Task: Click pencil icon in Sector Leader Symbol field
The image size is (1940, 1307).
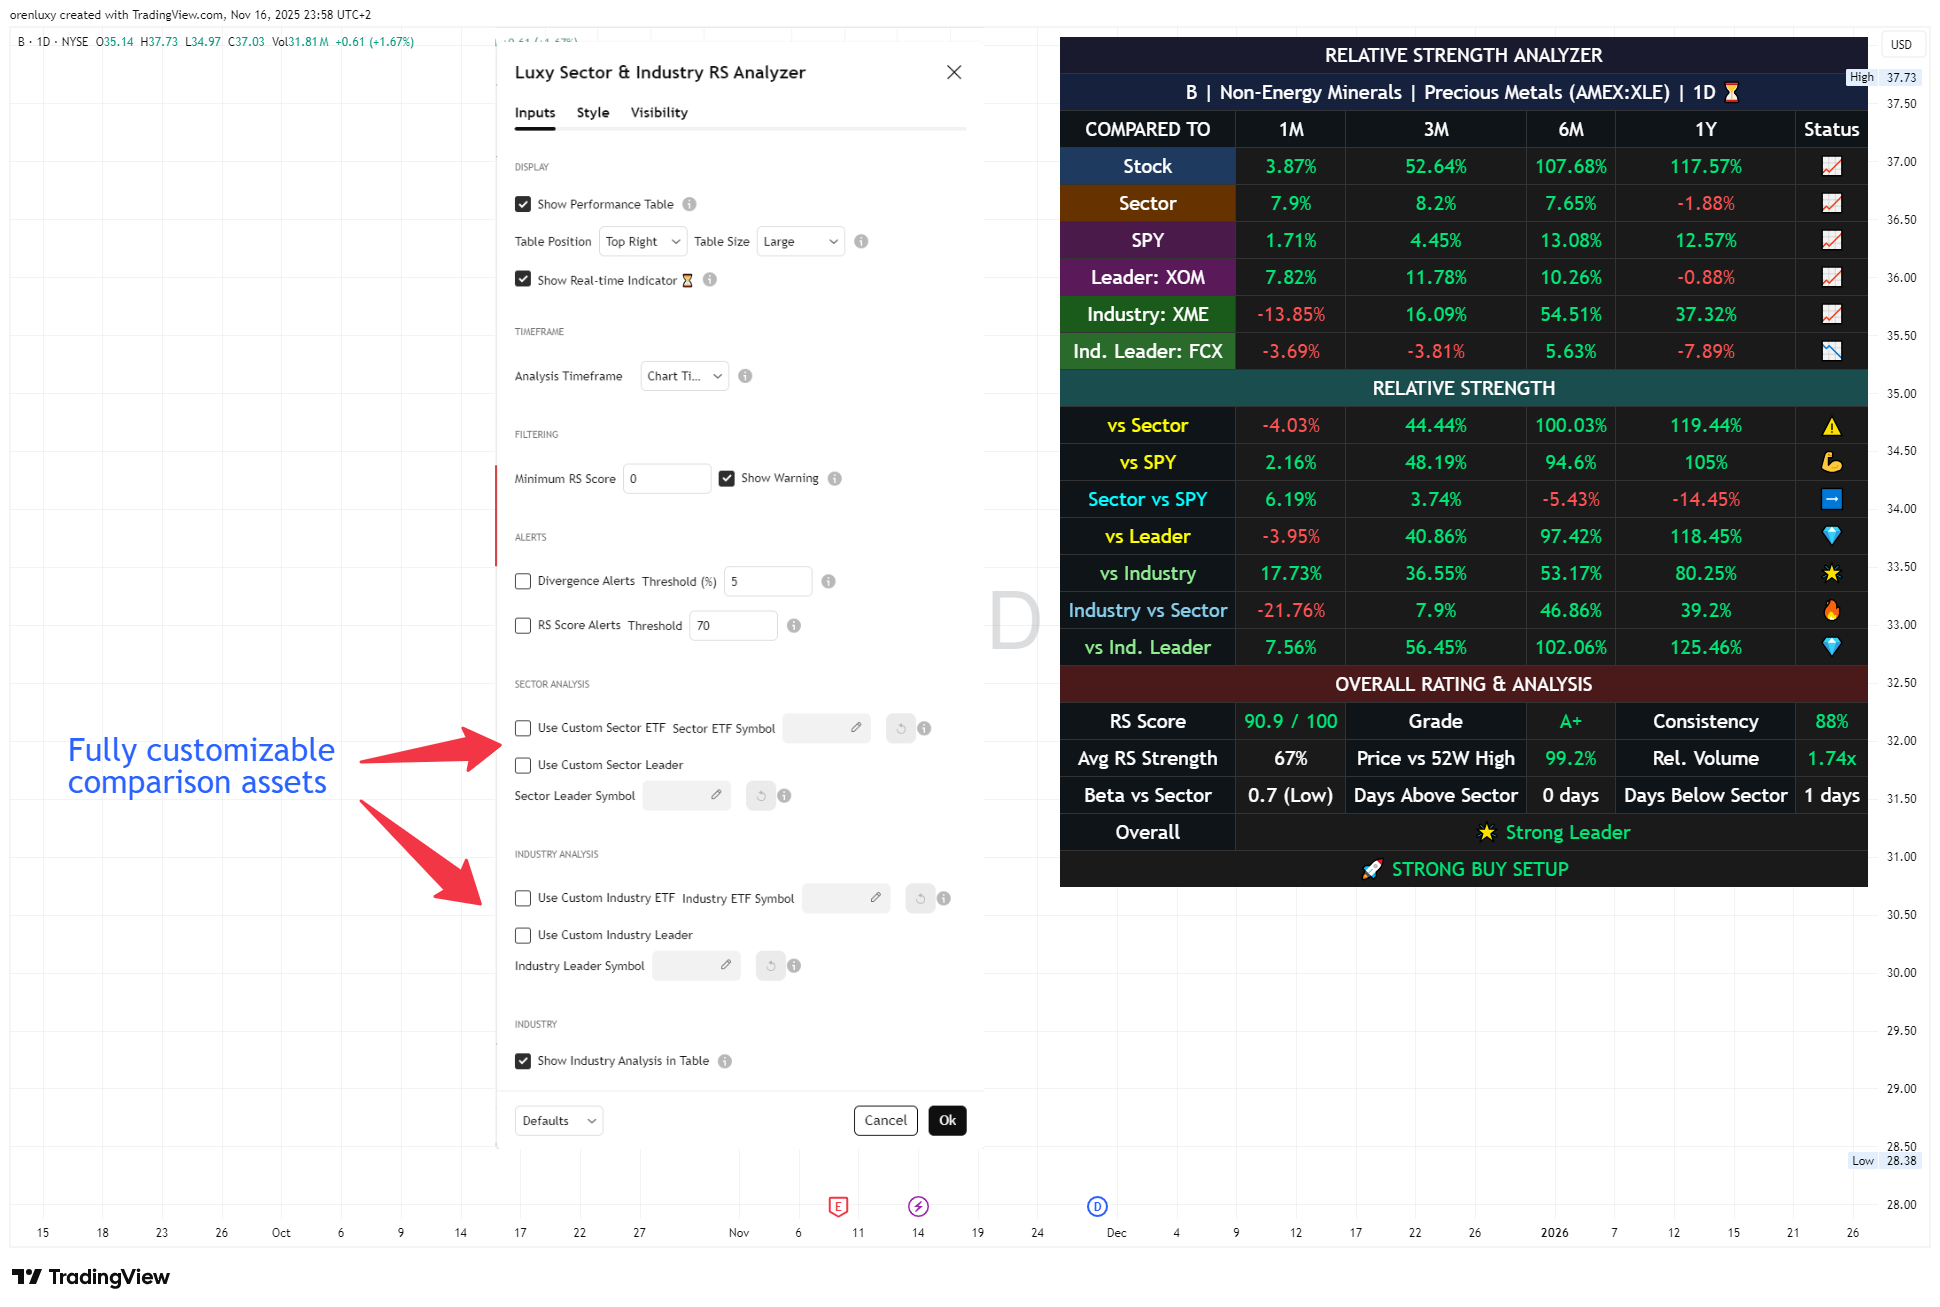Action: click(716, 795)
